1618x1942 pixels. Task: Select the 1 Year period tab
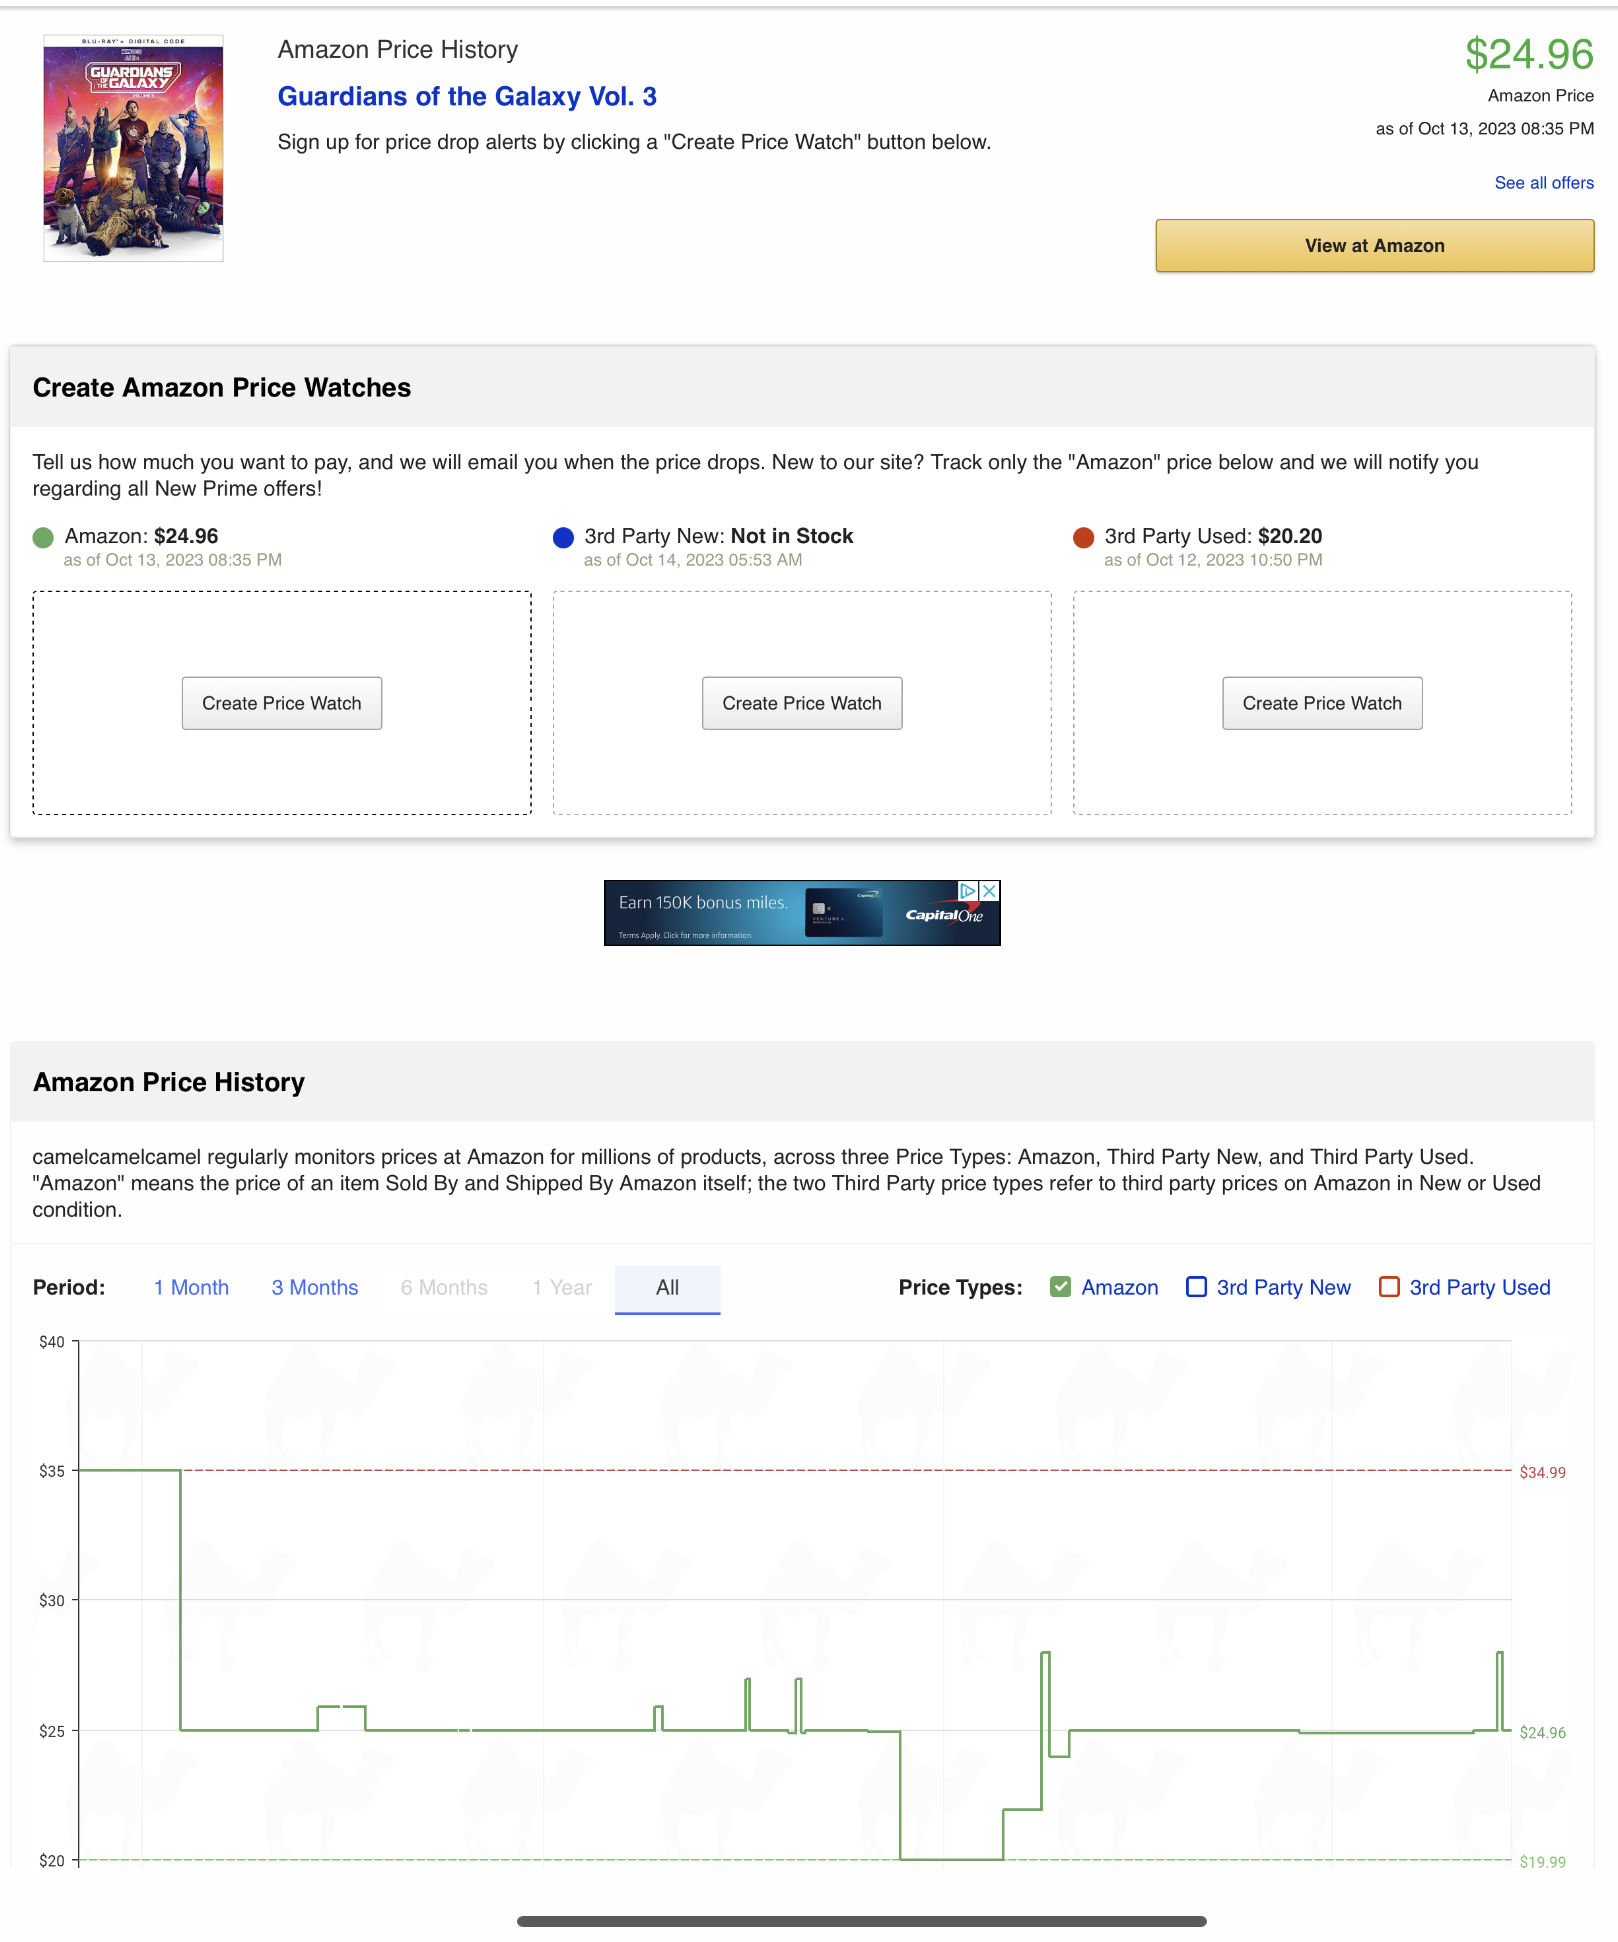562,1288
